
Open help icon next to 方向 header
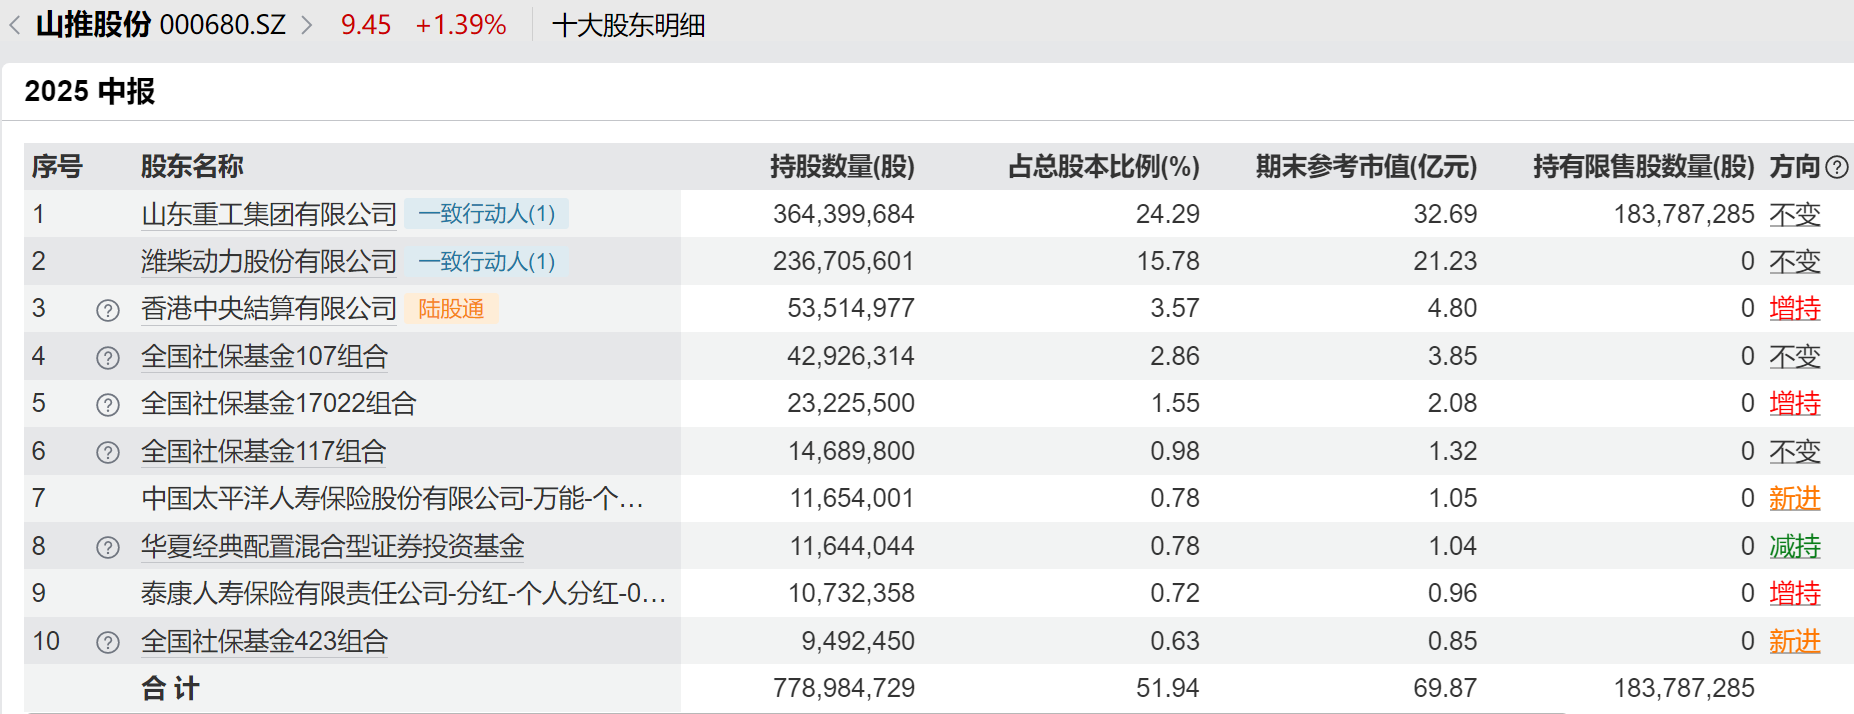pos(1836,167)
